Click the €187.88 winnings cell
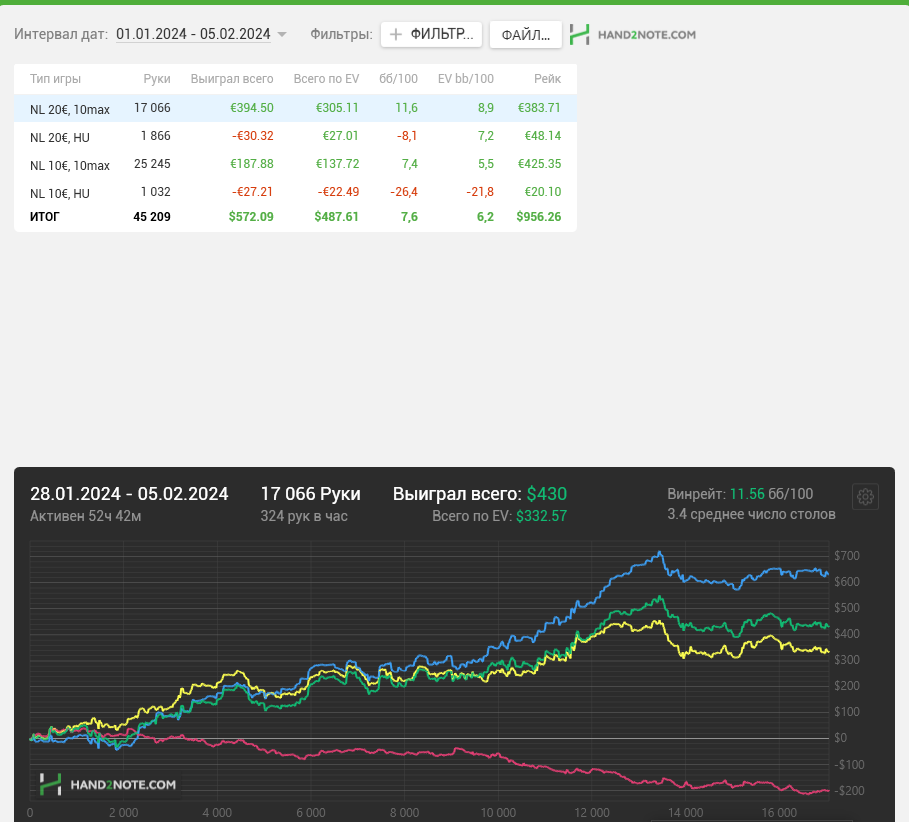909x822 pixels. click(x=252, y=163)
